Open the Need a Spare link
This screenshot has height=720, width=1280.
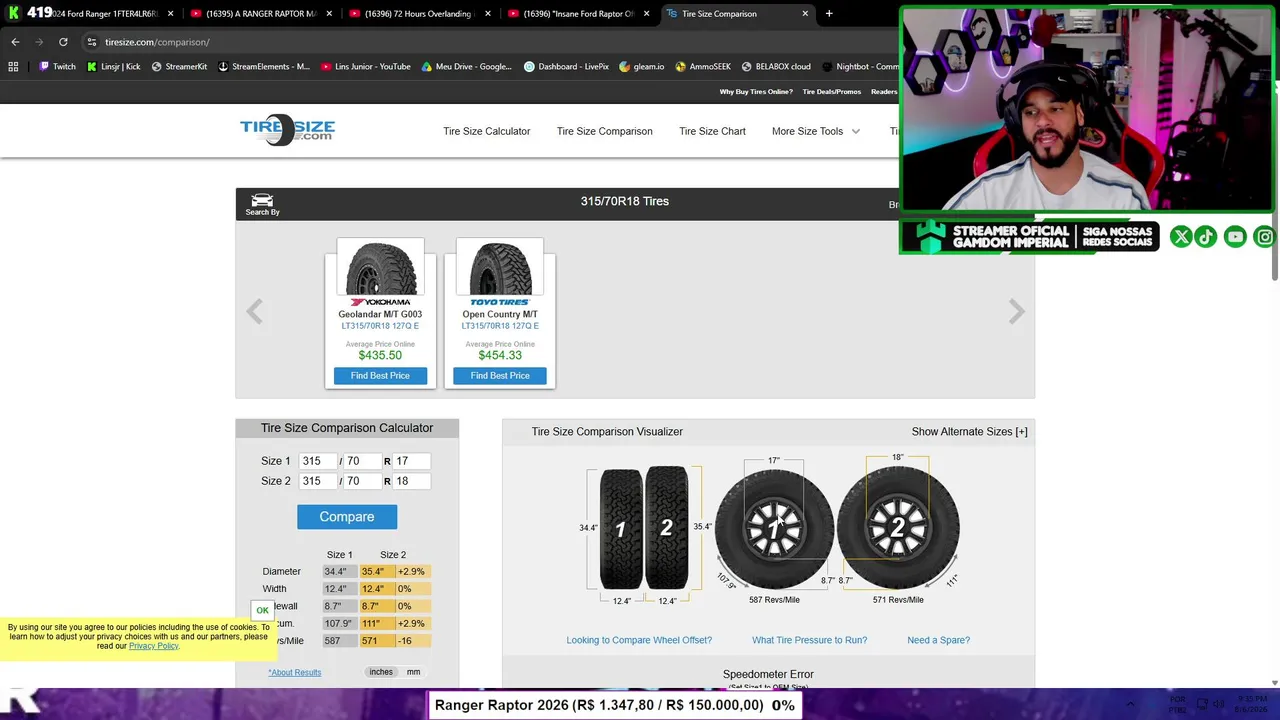tap(938, 640)
